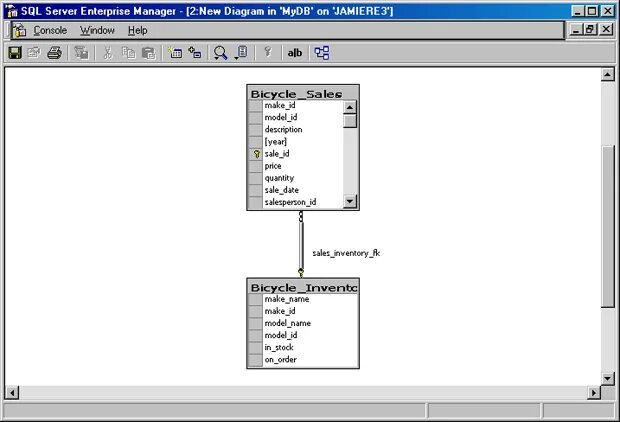Click the sale_id primary key icon

point(256,154)
